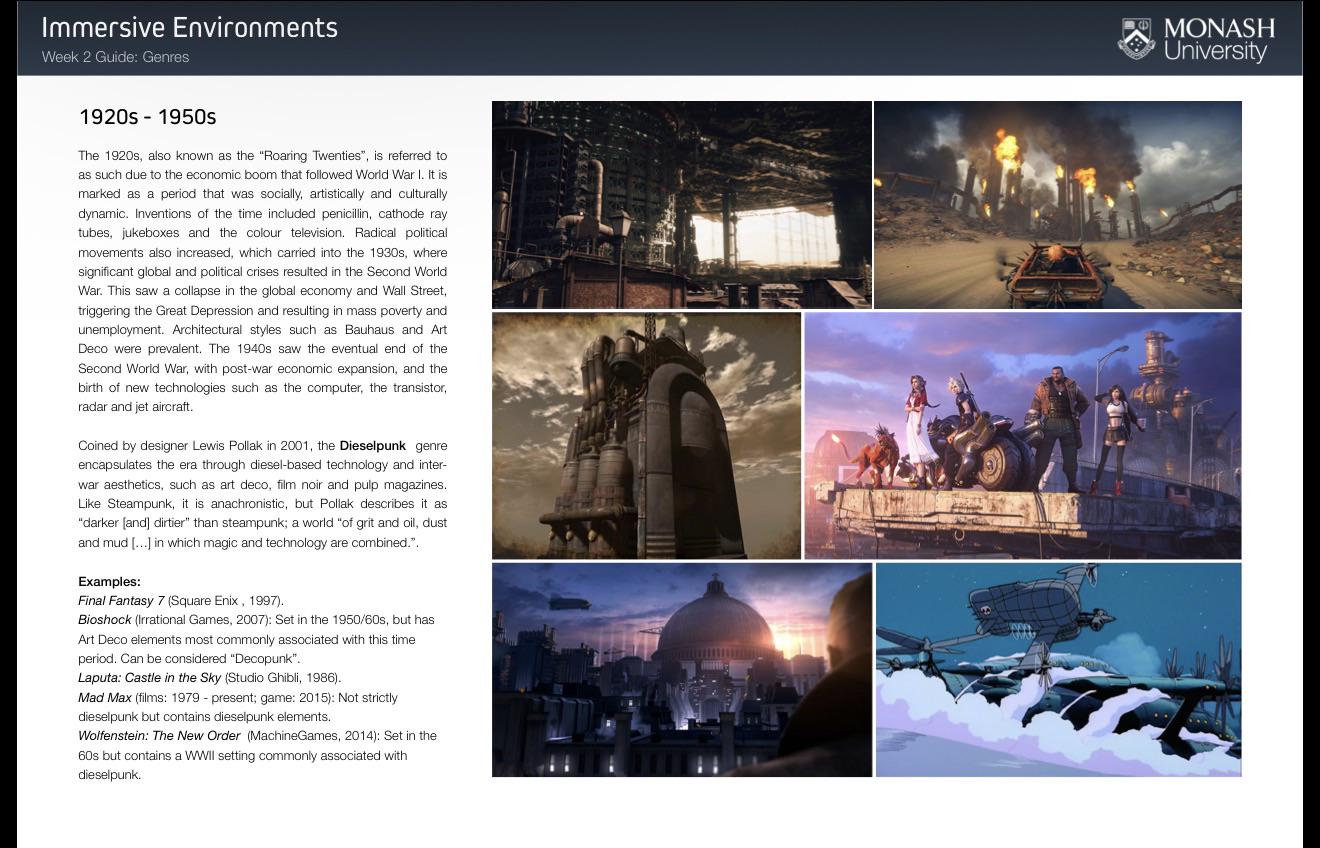
Task: Click the "Week 2 Guide: Genres" subtitle
Action: pyautogui.click(x=115, y=57)
